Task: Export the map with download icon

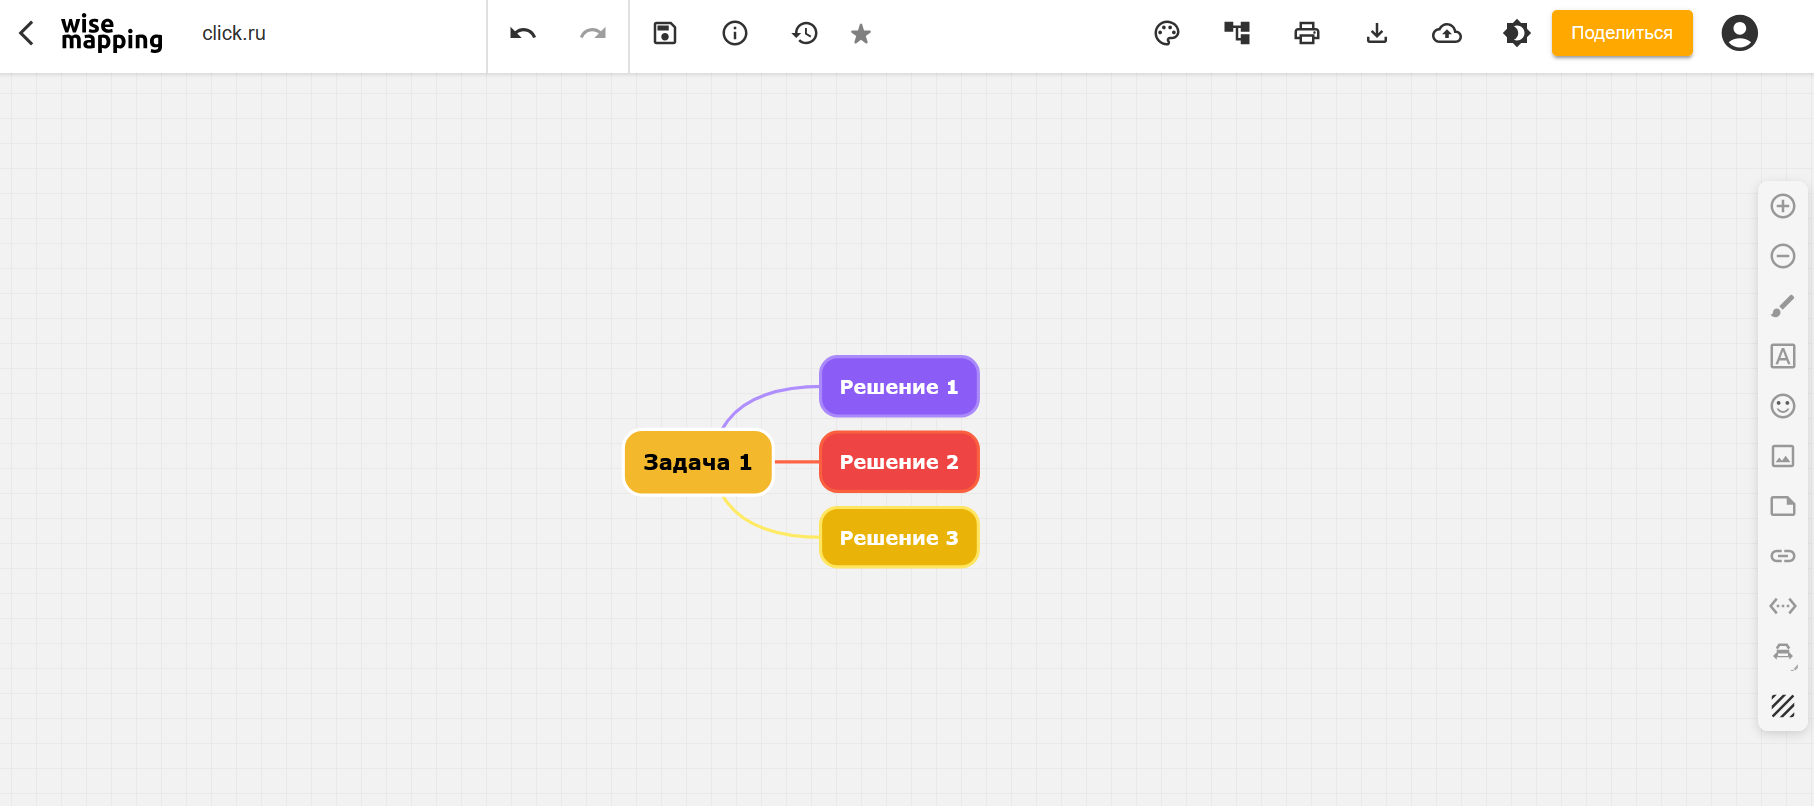Action: [1377, 34]
